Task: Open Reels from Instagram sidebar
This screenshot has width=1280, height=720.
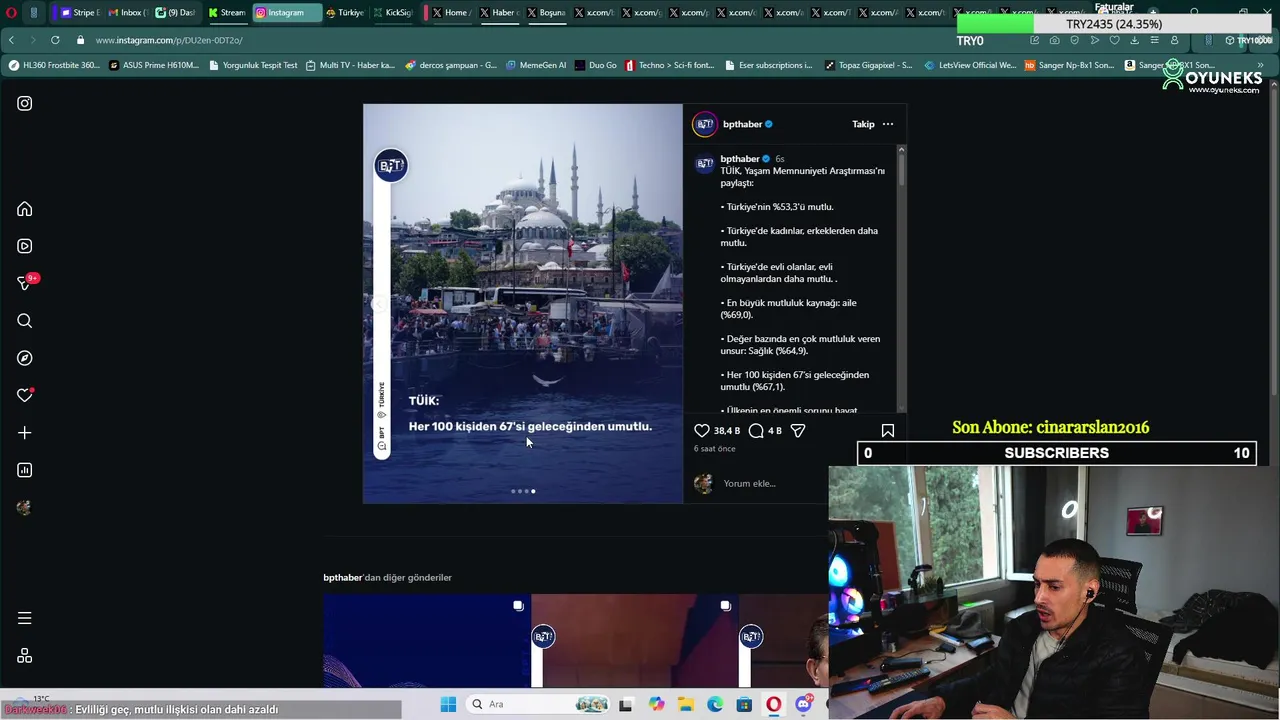Action: (x=25, y=246)
